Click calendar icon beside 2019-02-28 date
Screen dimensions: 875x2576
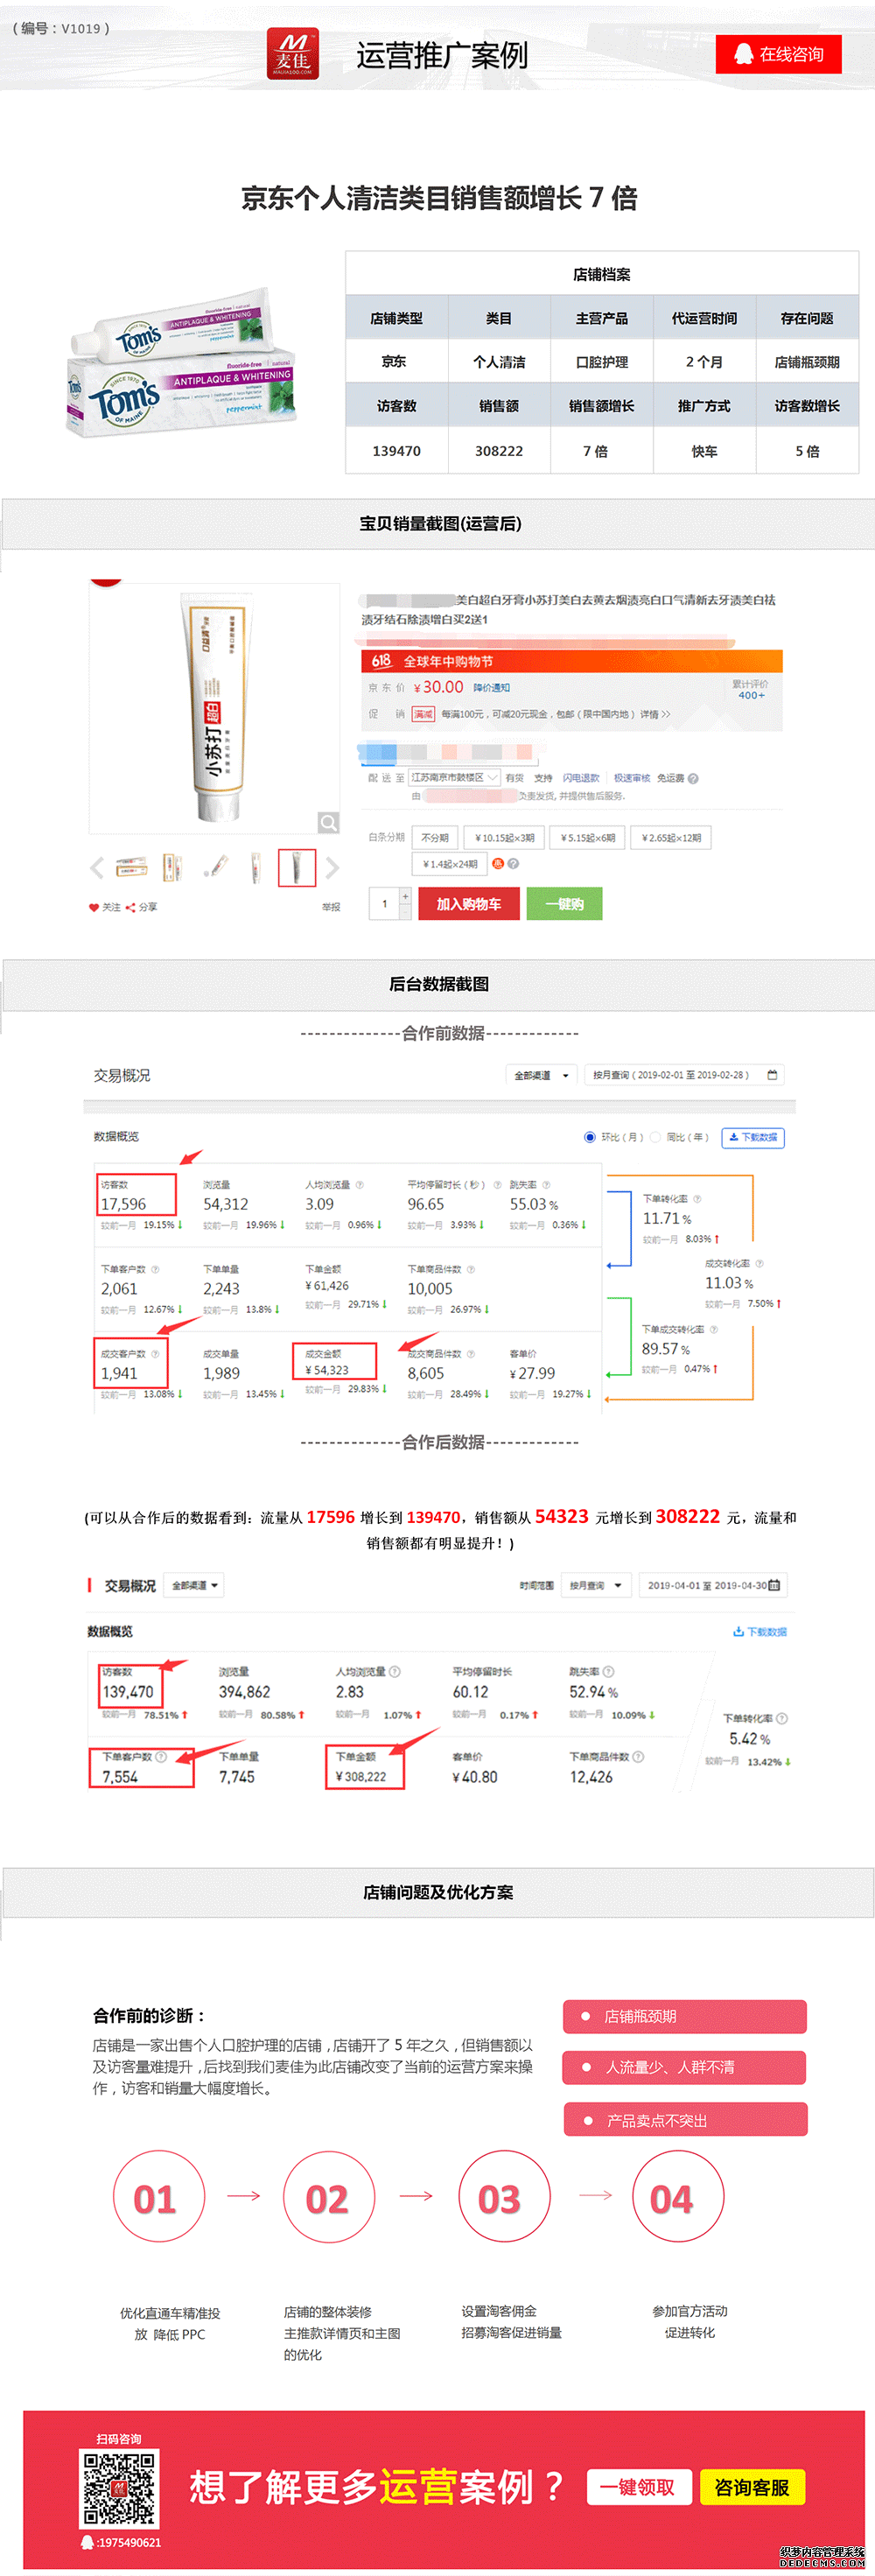coord(772,1075)
